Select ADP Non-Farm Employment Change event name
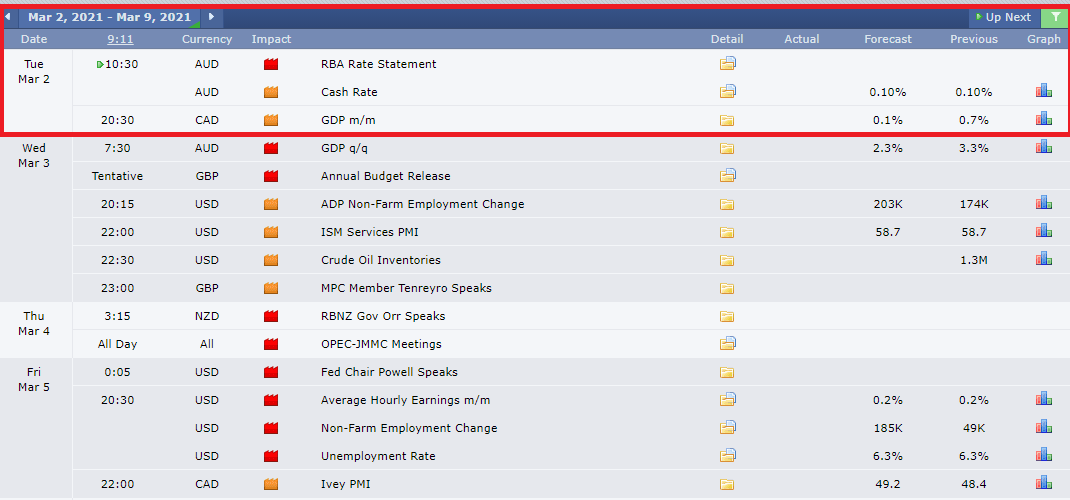Image resolution: width=1070 pixels, height=500 pixels. [422, 204]
